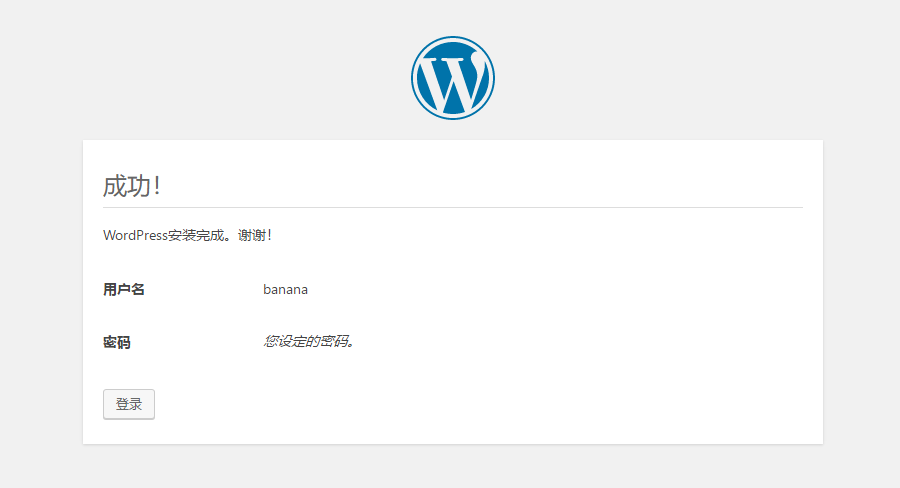Image resolution: width=900 pixels, height=488 pixels.
Task: Click the 成功! heading text
Action: (131, 186)
